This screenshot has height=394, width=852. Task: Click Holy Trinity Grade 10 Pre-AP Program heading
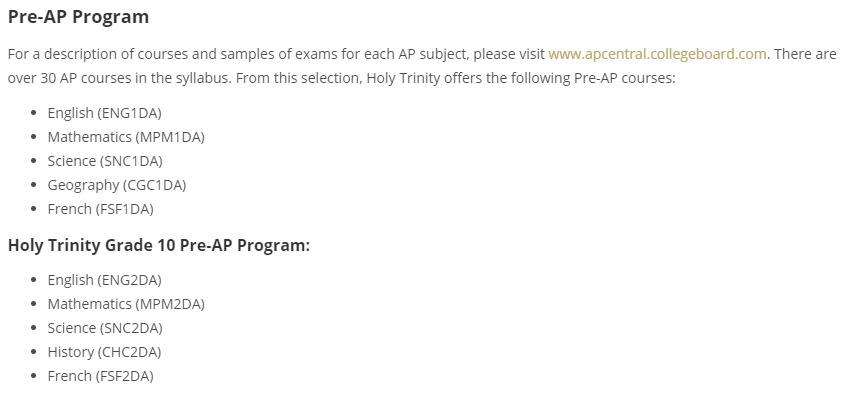pyautogui.click(x=159, y=245)
